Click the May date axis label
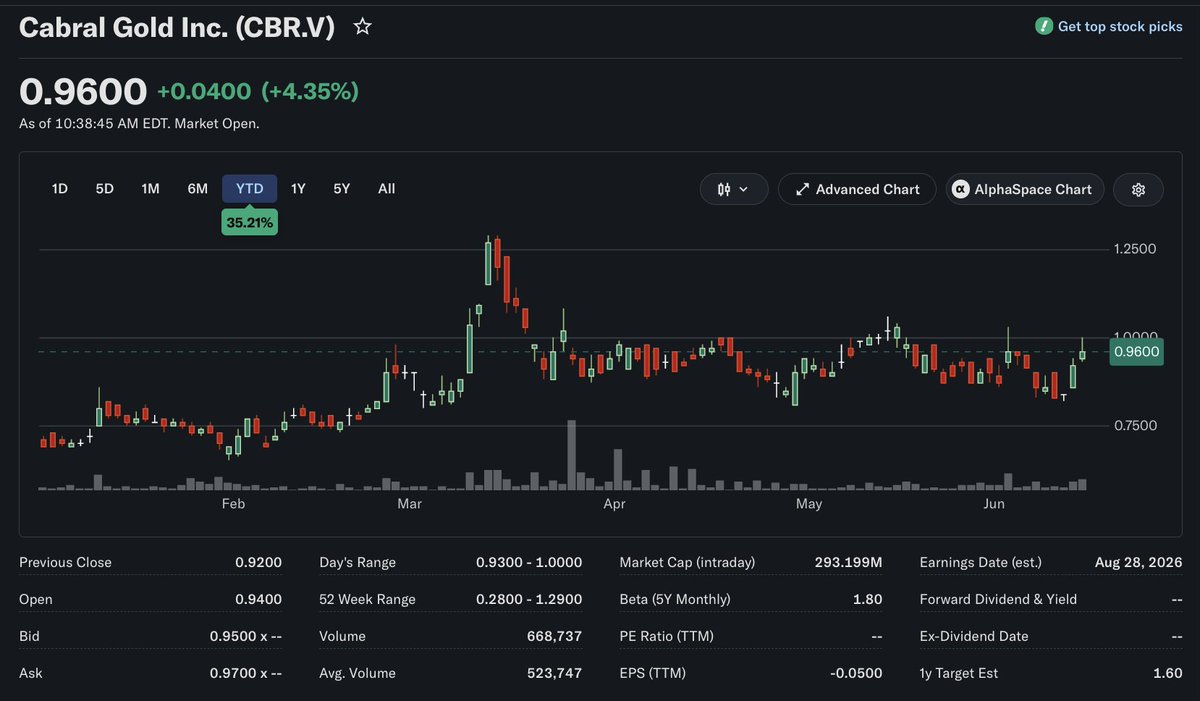 [x=809, y=504]
